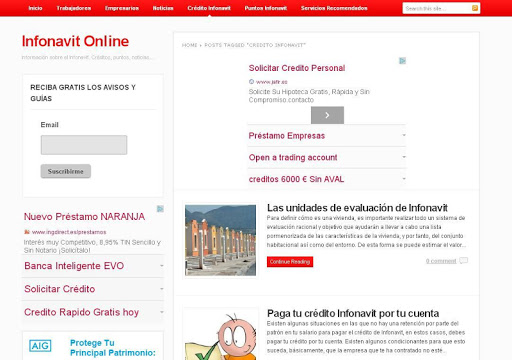Open the 0 comment link
The width and height of the screenshot is (512, 360).
[x=441, y=261]
